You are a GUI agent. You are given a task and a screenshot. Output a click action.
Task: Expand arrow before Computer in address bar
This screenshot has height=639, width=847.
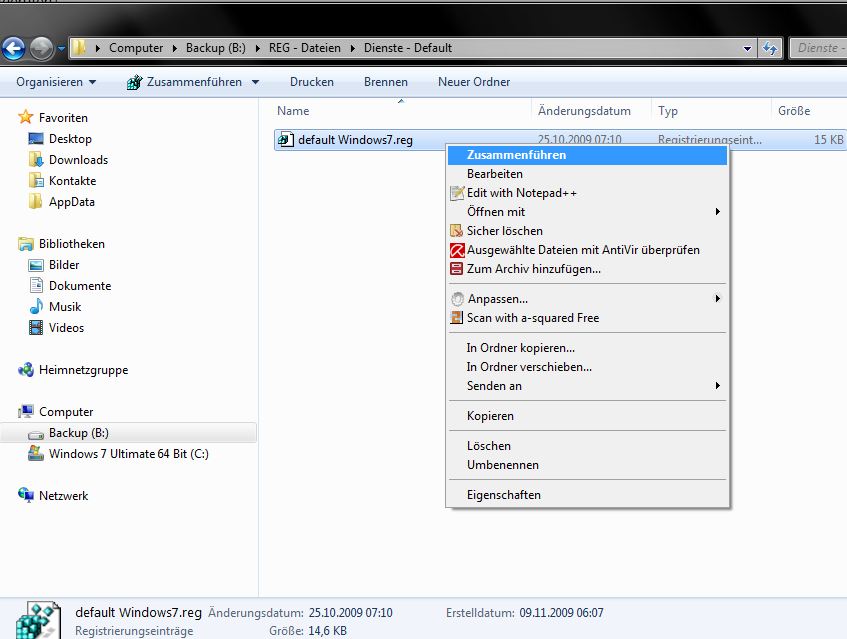98,48
